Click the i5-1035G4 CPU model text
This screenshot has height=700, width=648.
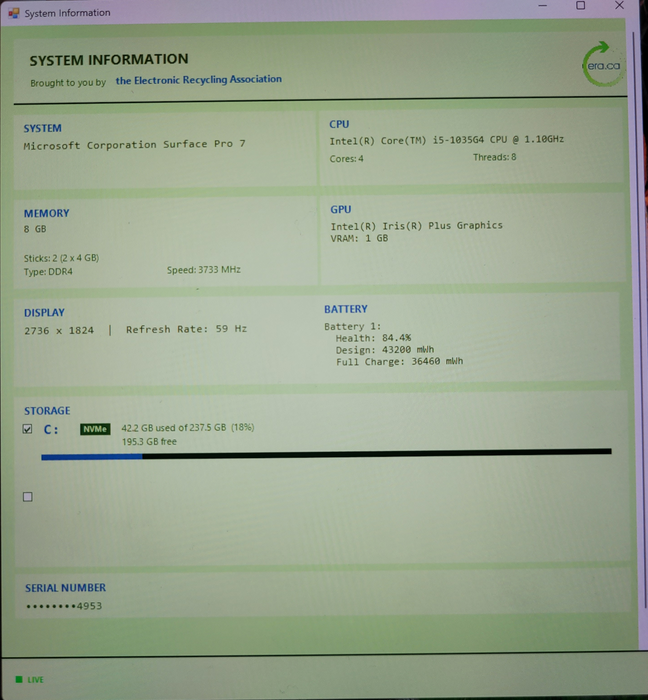click(446, 140)
